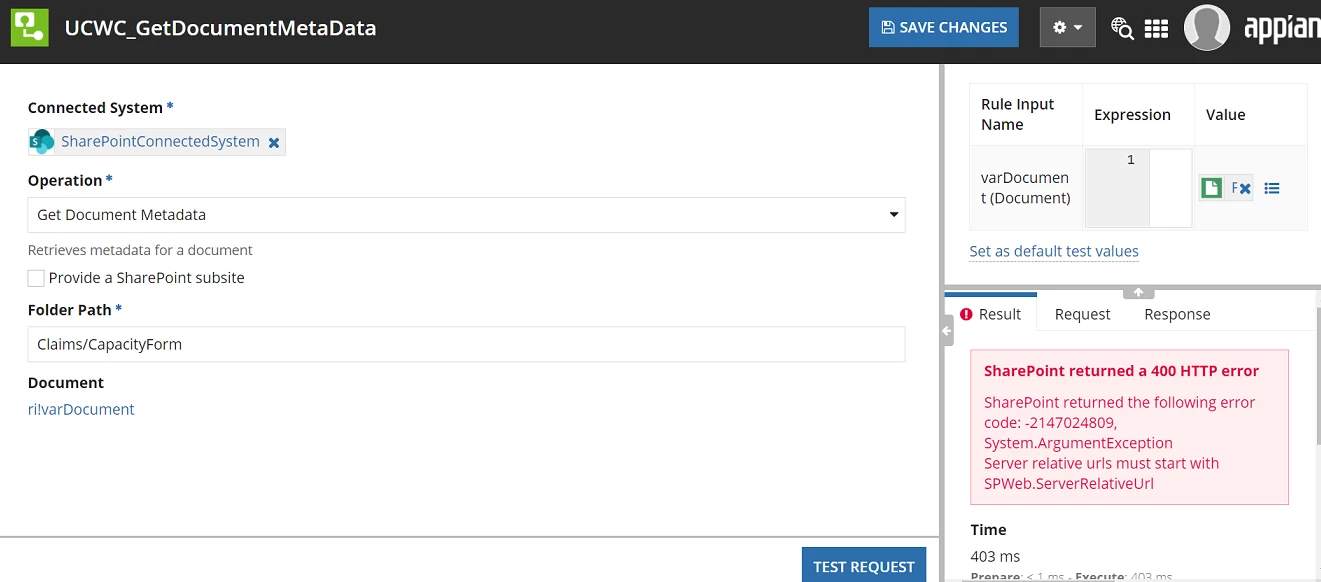Remove SharePointConnectedSystem with the x icon
Image resolution: width=1321 pixels, height=582 pixels.
[274, 143]
